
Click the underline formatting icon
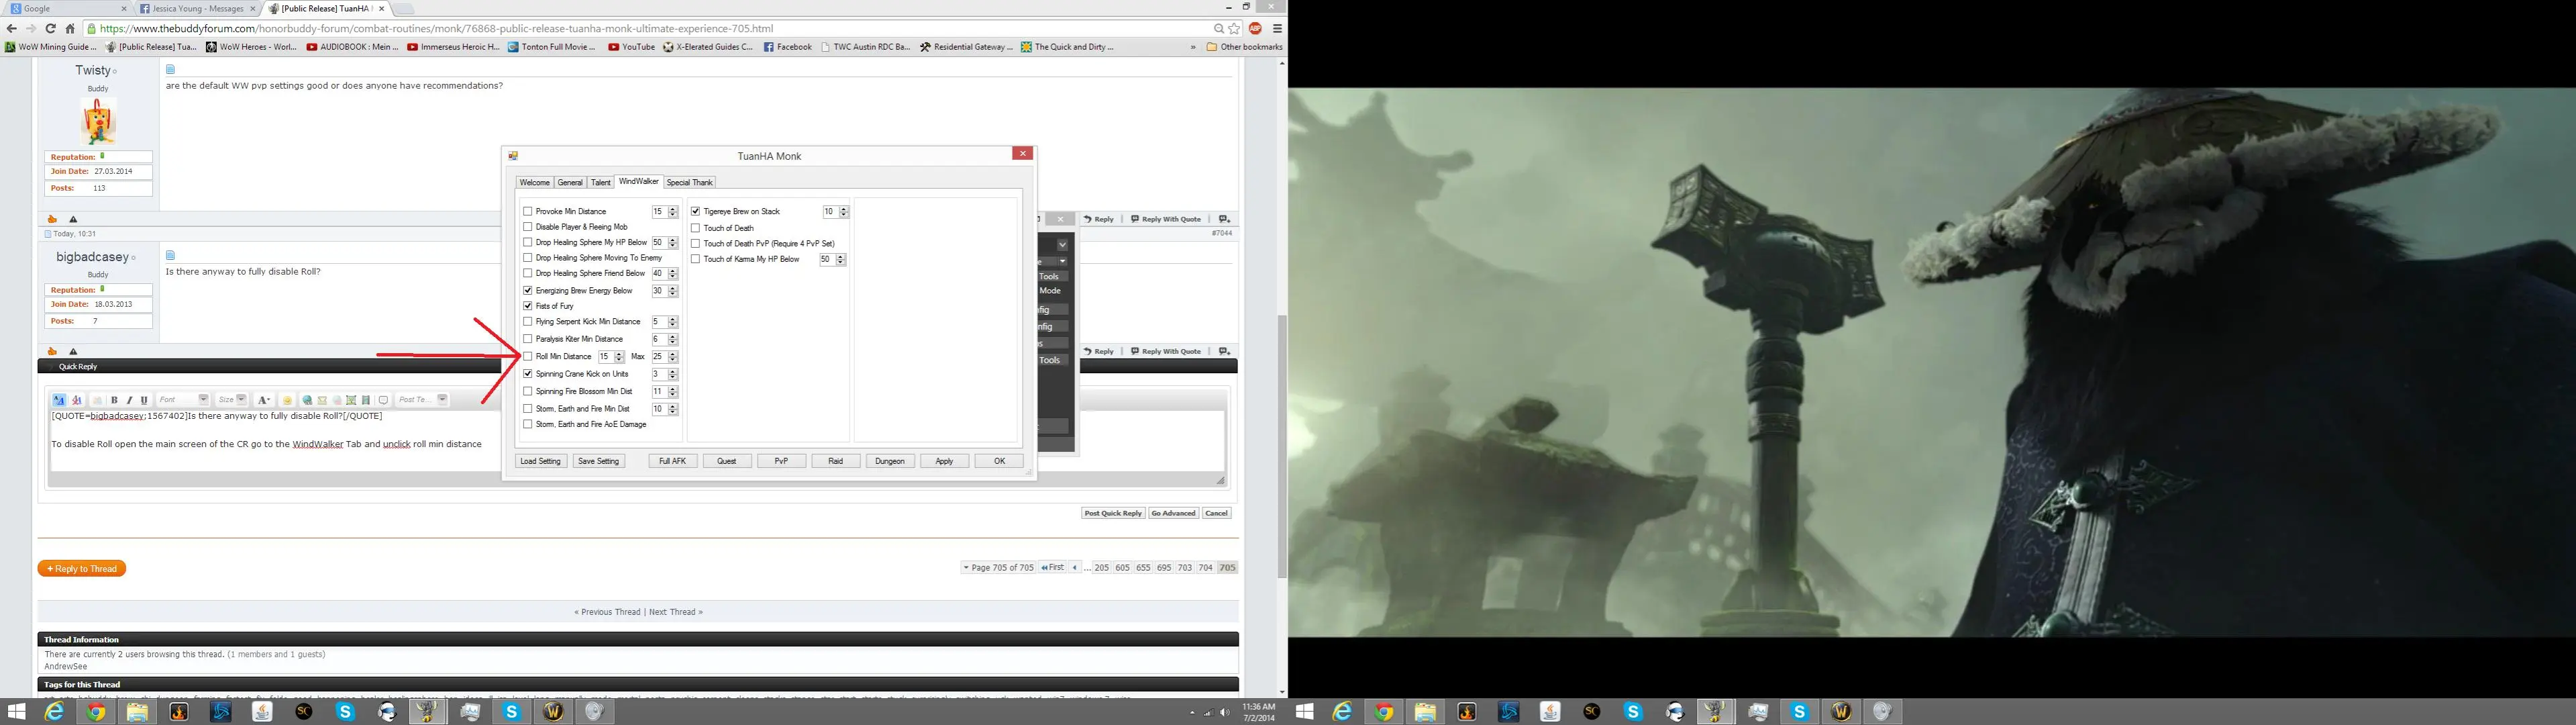tap(144, 400)
